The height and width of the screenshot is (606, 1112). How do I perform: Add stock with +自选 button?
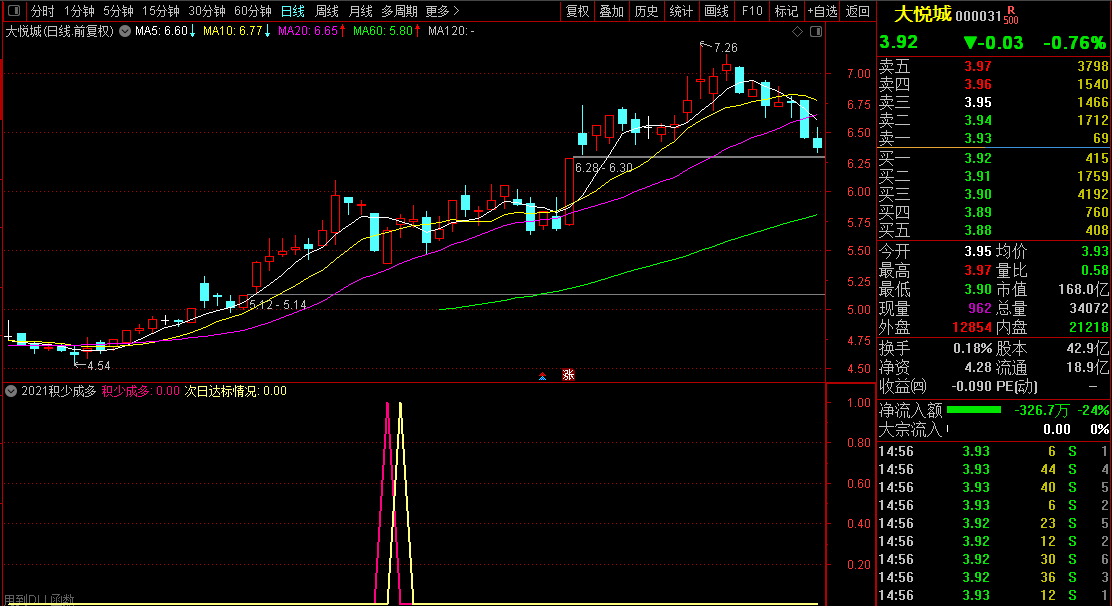coord(821,11)
